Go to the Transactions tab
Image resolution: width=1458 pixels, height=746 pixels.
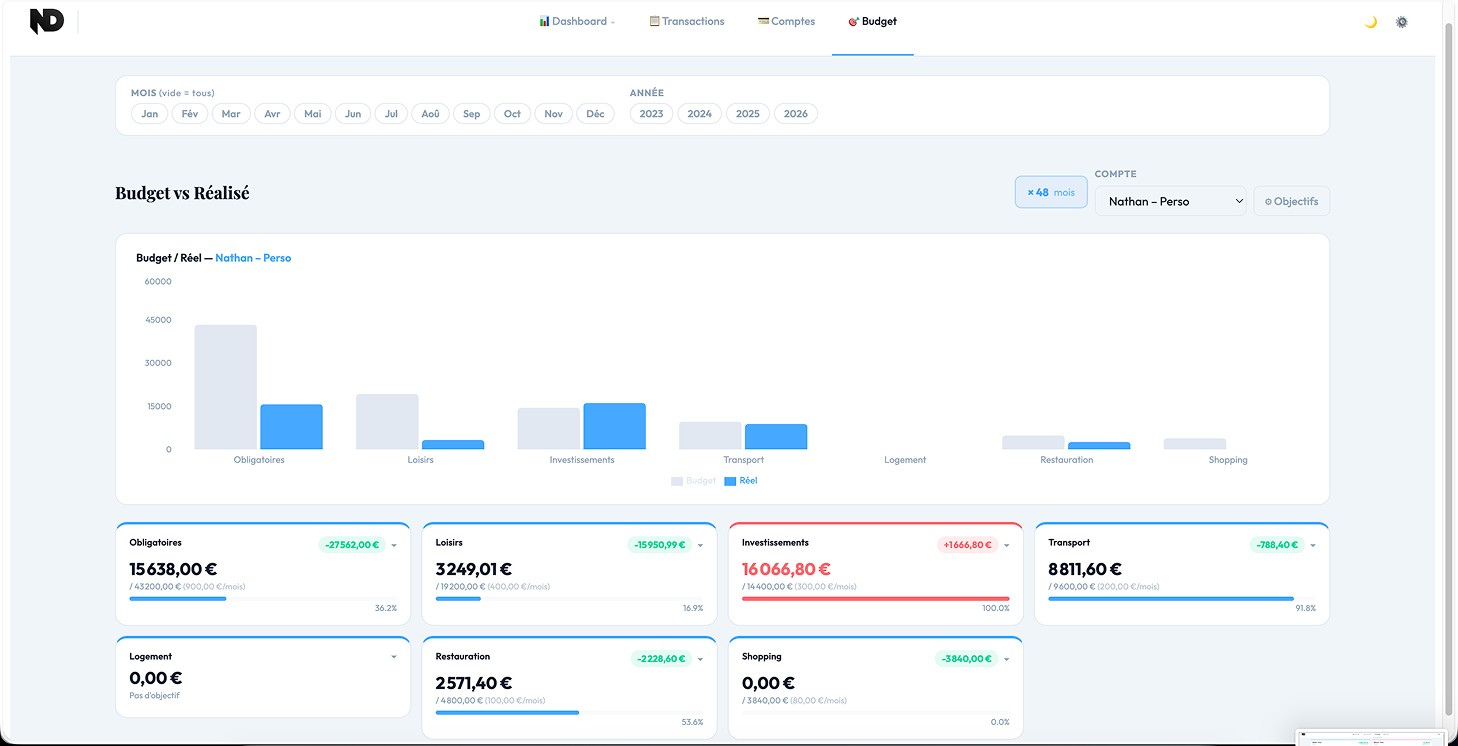coord(687,21)
